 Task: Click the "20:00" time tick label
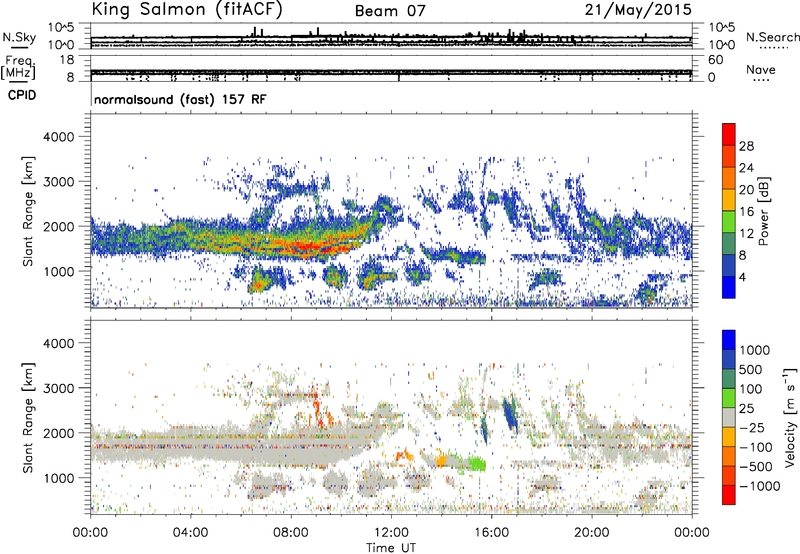pos(592,533)
